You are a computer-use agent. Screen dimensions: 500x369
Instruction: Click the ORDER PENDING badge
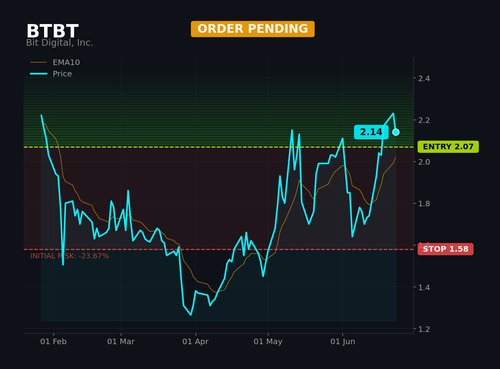click(253, 29)
